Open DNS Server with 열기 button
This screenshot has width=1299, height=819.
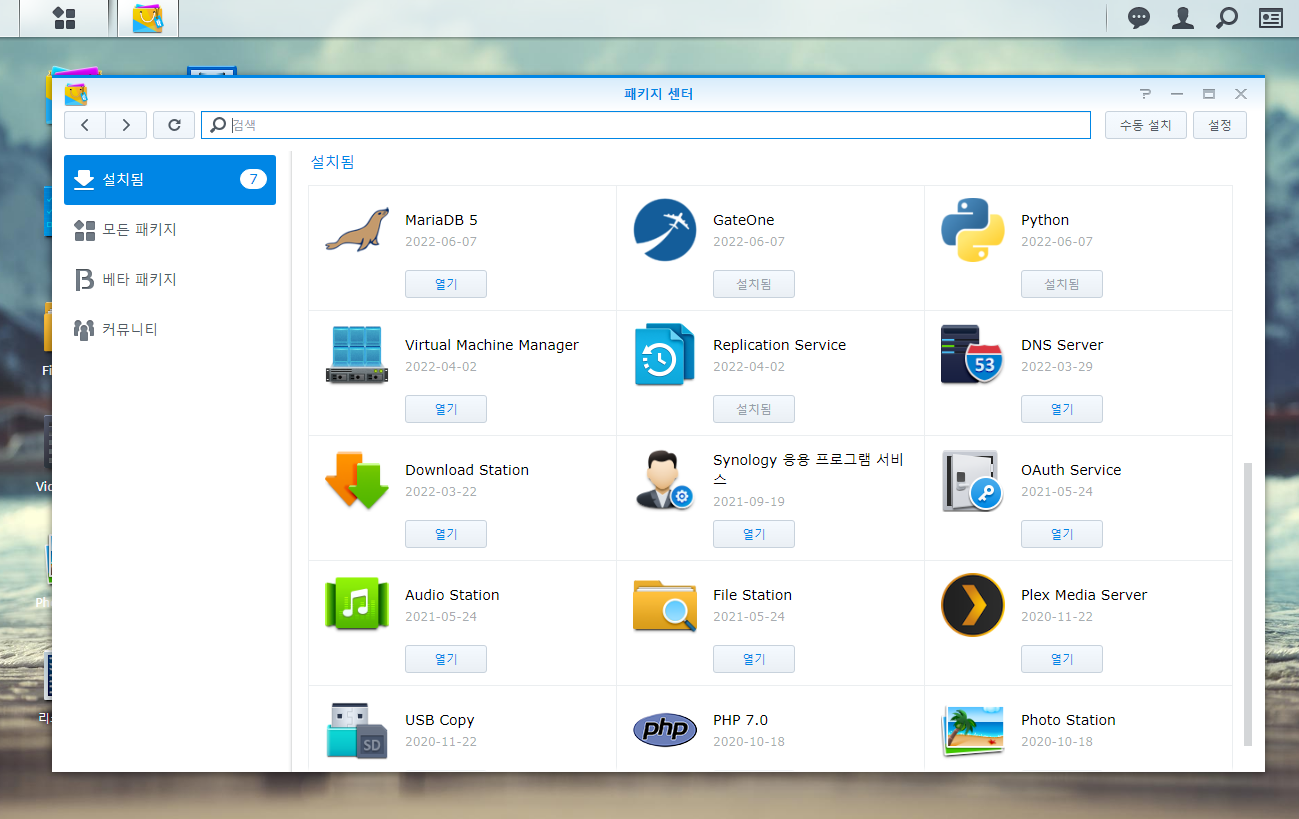[1062, 409]
